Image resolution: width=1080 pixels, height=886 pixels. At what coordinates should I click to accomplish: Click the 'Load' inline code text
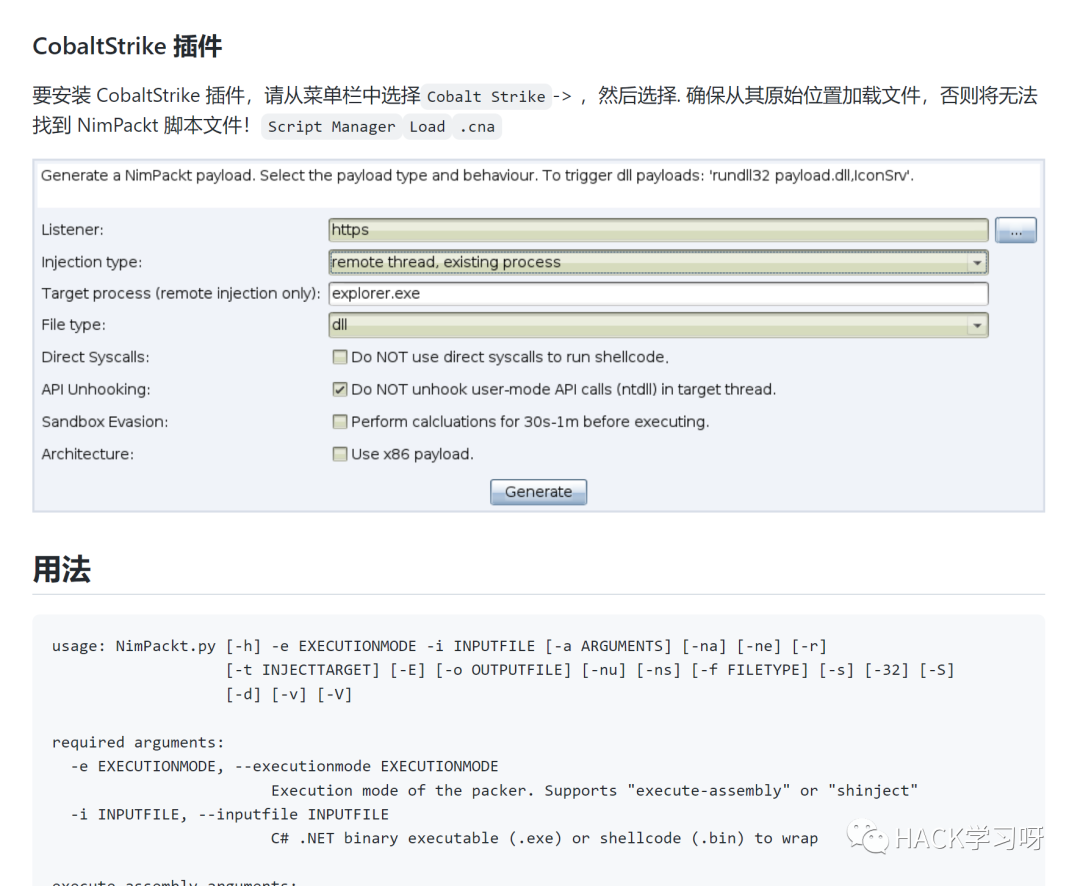click(427, 127)
